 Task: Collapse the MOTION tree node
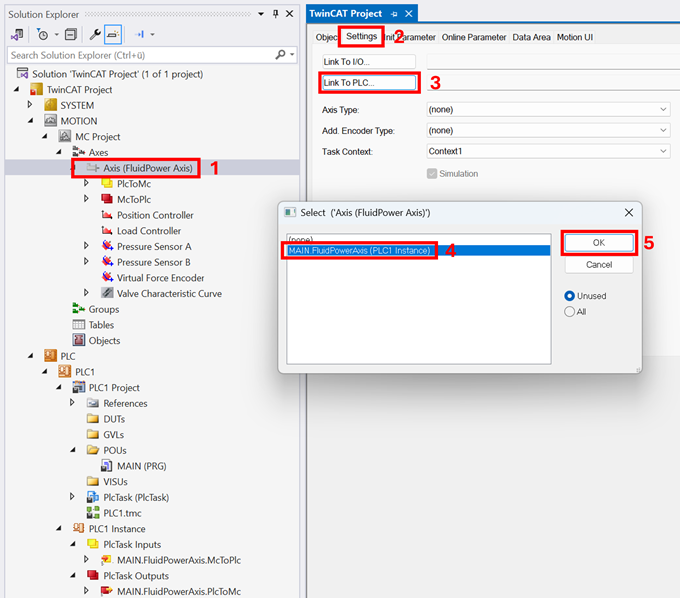31,121
